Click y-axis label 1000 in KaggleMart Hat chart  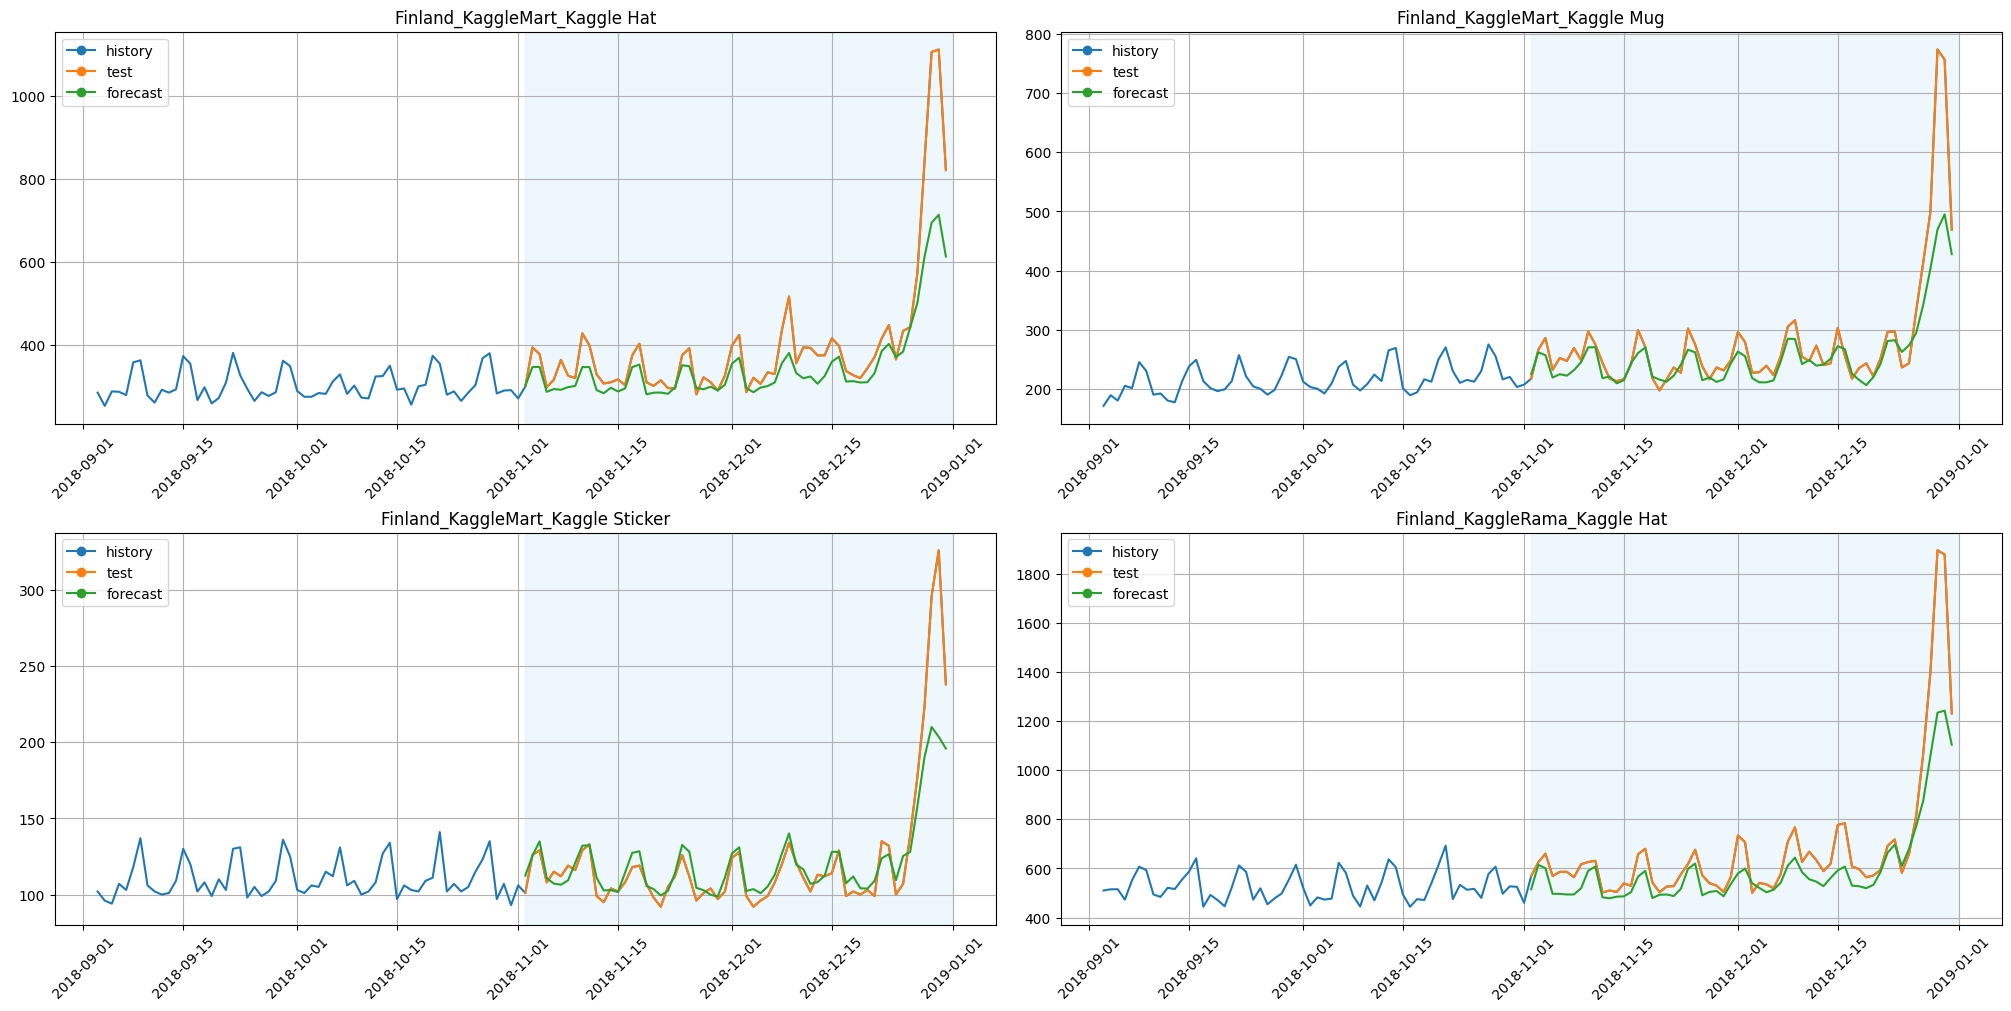coord(30,97)
